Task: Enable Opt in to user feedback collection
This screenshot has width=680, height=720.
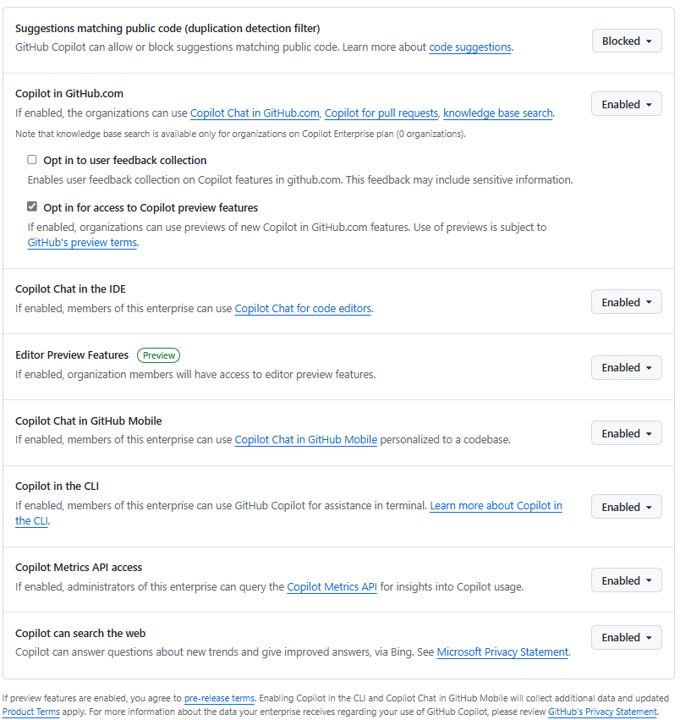Action: [x=32, y=160]
